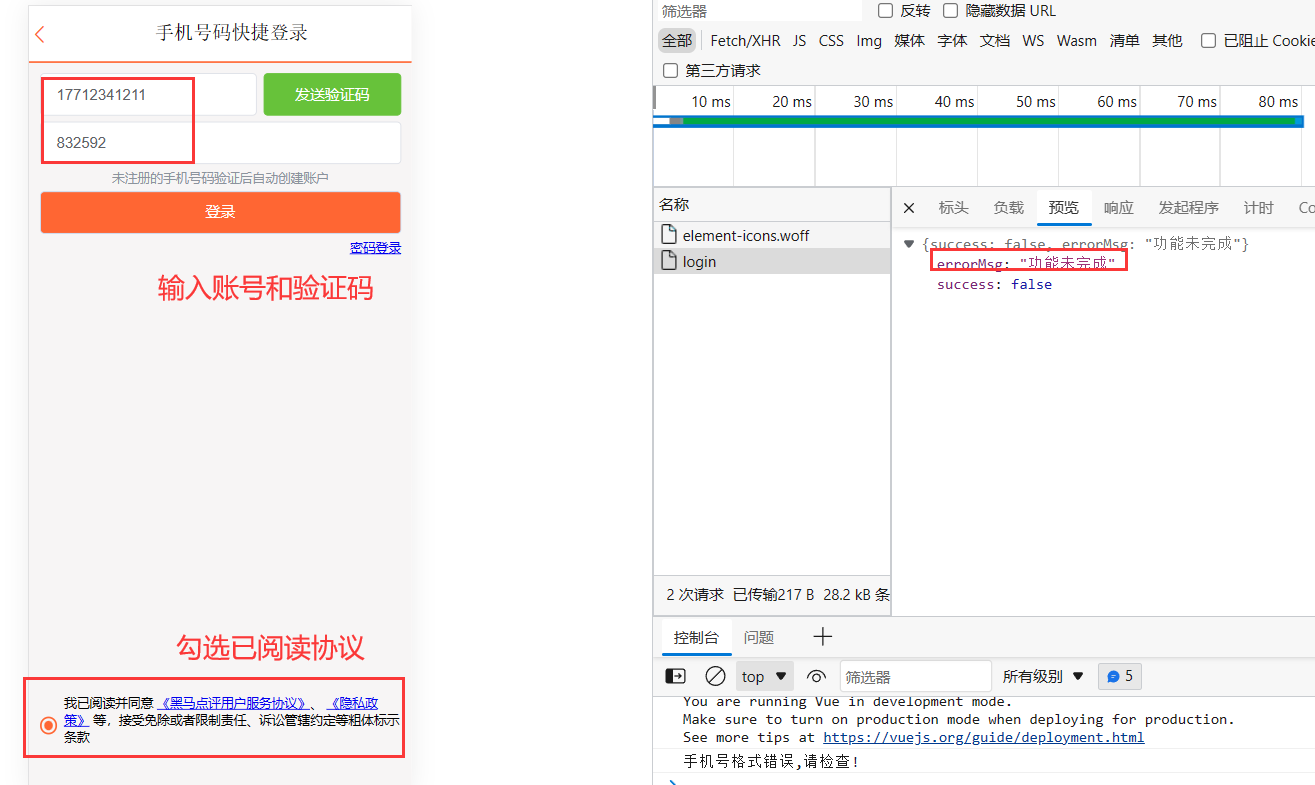Click the plus icon to add tool
The width and height of the screenshot is (1315, 785).
[x=822, y=637]
